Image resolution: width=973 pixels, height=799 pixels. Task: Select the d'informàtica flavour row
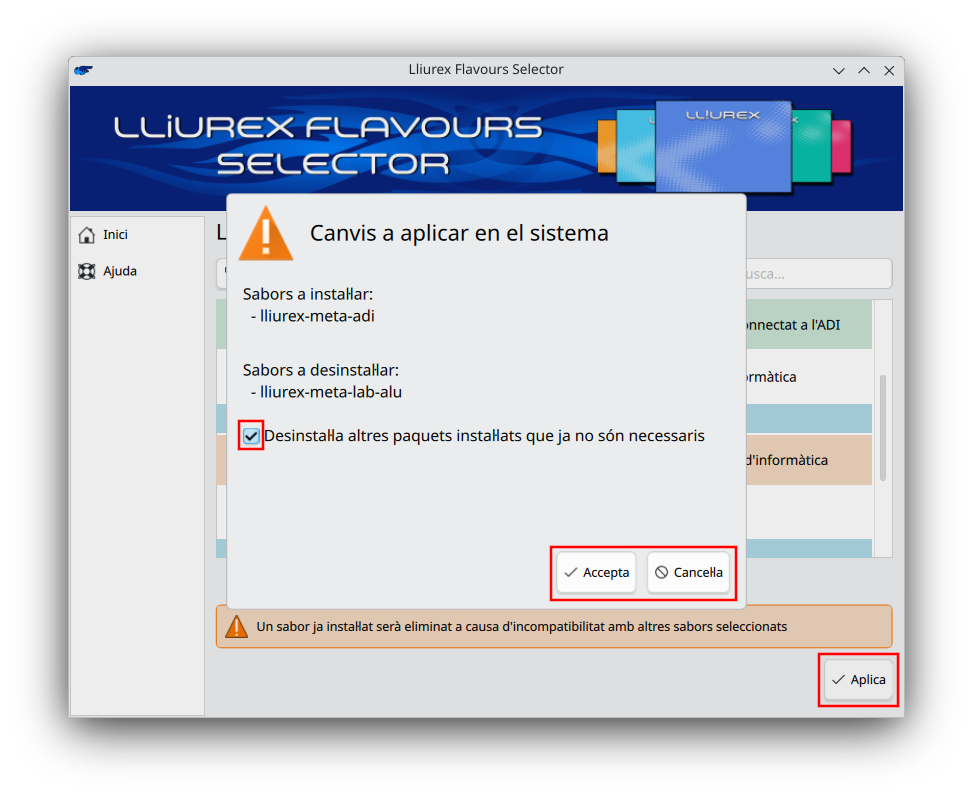[x=809, y=460]
